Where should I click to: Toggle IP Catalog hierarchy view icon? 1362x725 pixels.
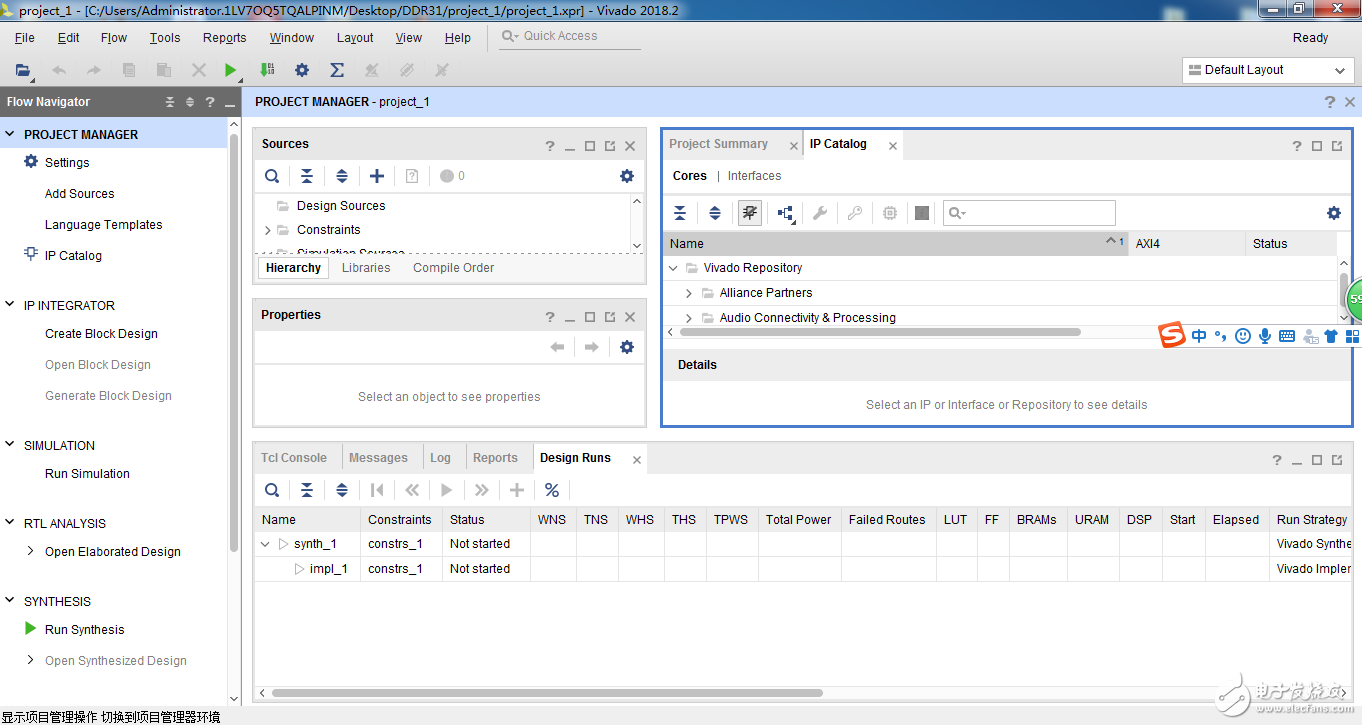coord(785,213)
